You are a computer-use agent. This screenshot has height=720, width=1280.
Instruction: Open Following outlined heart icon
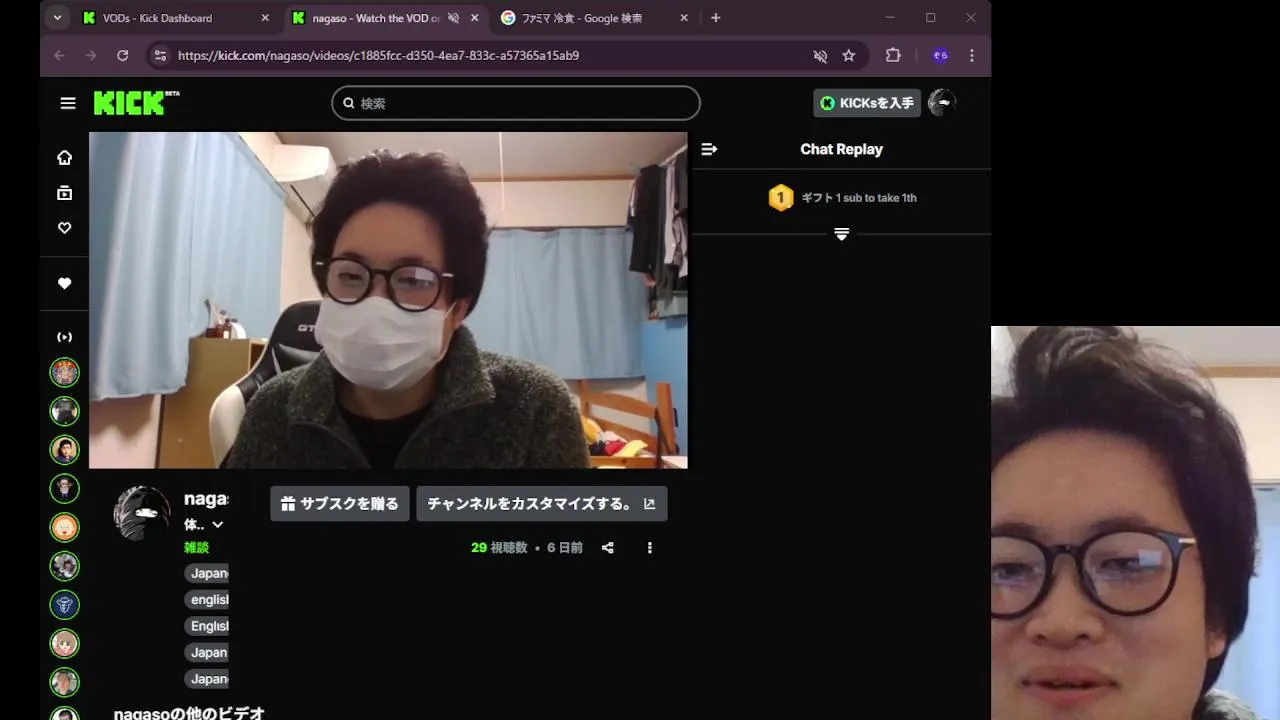[x=64, y=228]
